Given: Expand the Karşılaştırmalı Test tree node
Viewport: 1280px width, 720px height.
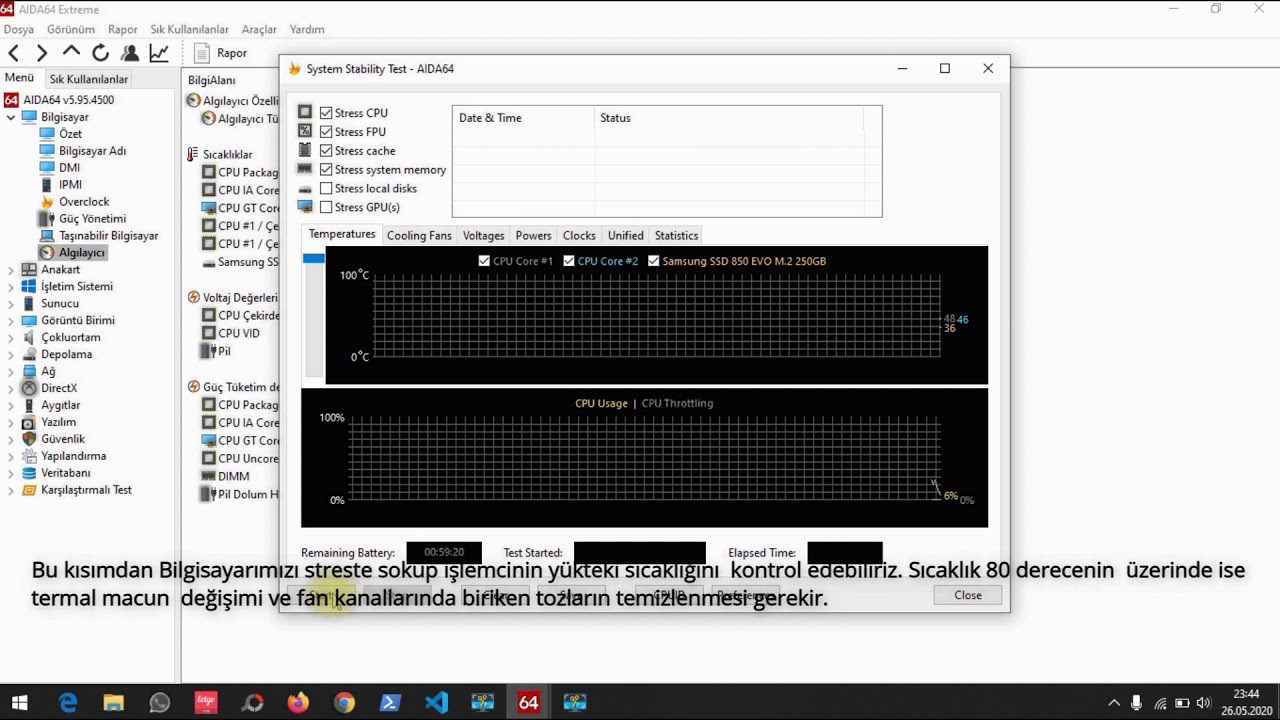Looking at the screenshot, I should pyautogui.click(x=11, y=491).
